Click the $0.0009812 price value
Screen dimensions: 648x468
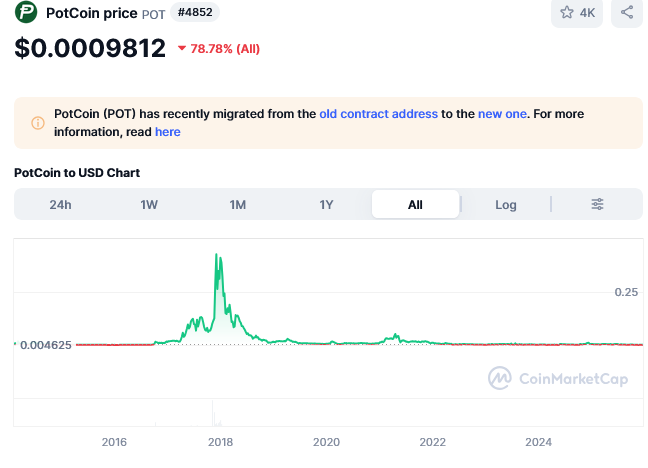(90, 48)
